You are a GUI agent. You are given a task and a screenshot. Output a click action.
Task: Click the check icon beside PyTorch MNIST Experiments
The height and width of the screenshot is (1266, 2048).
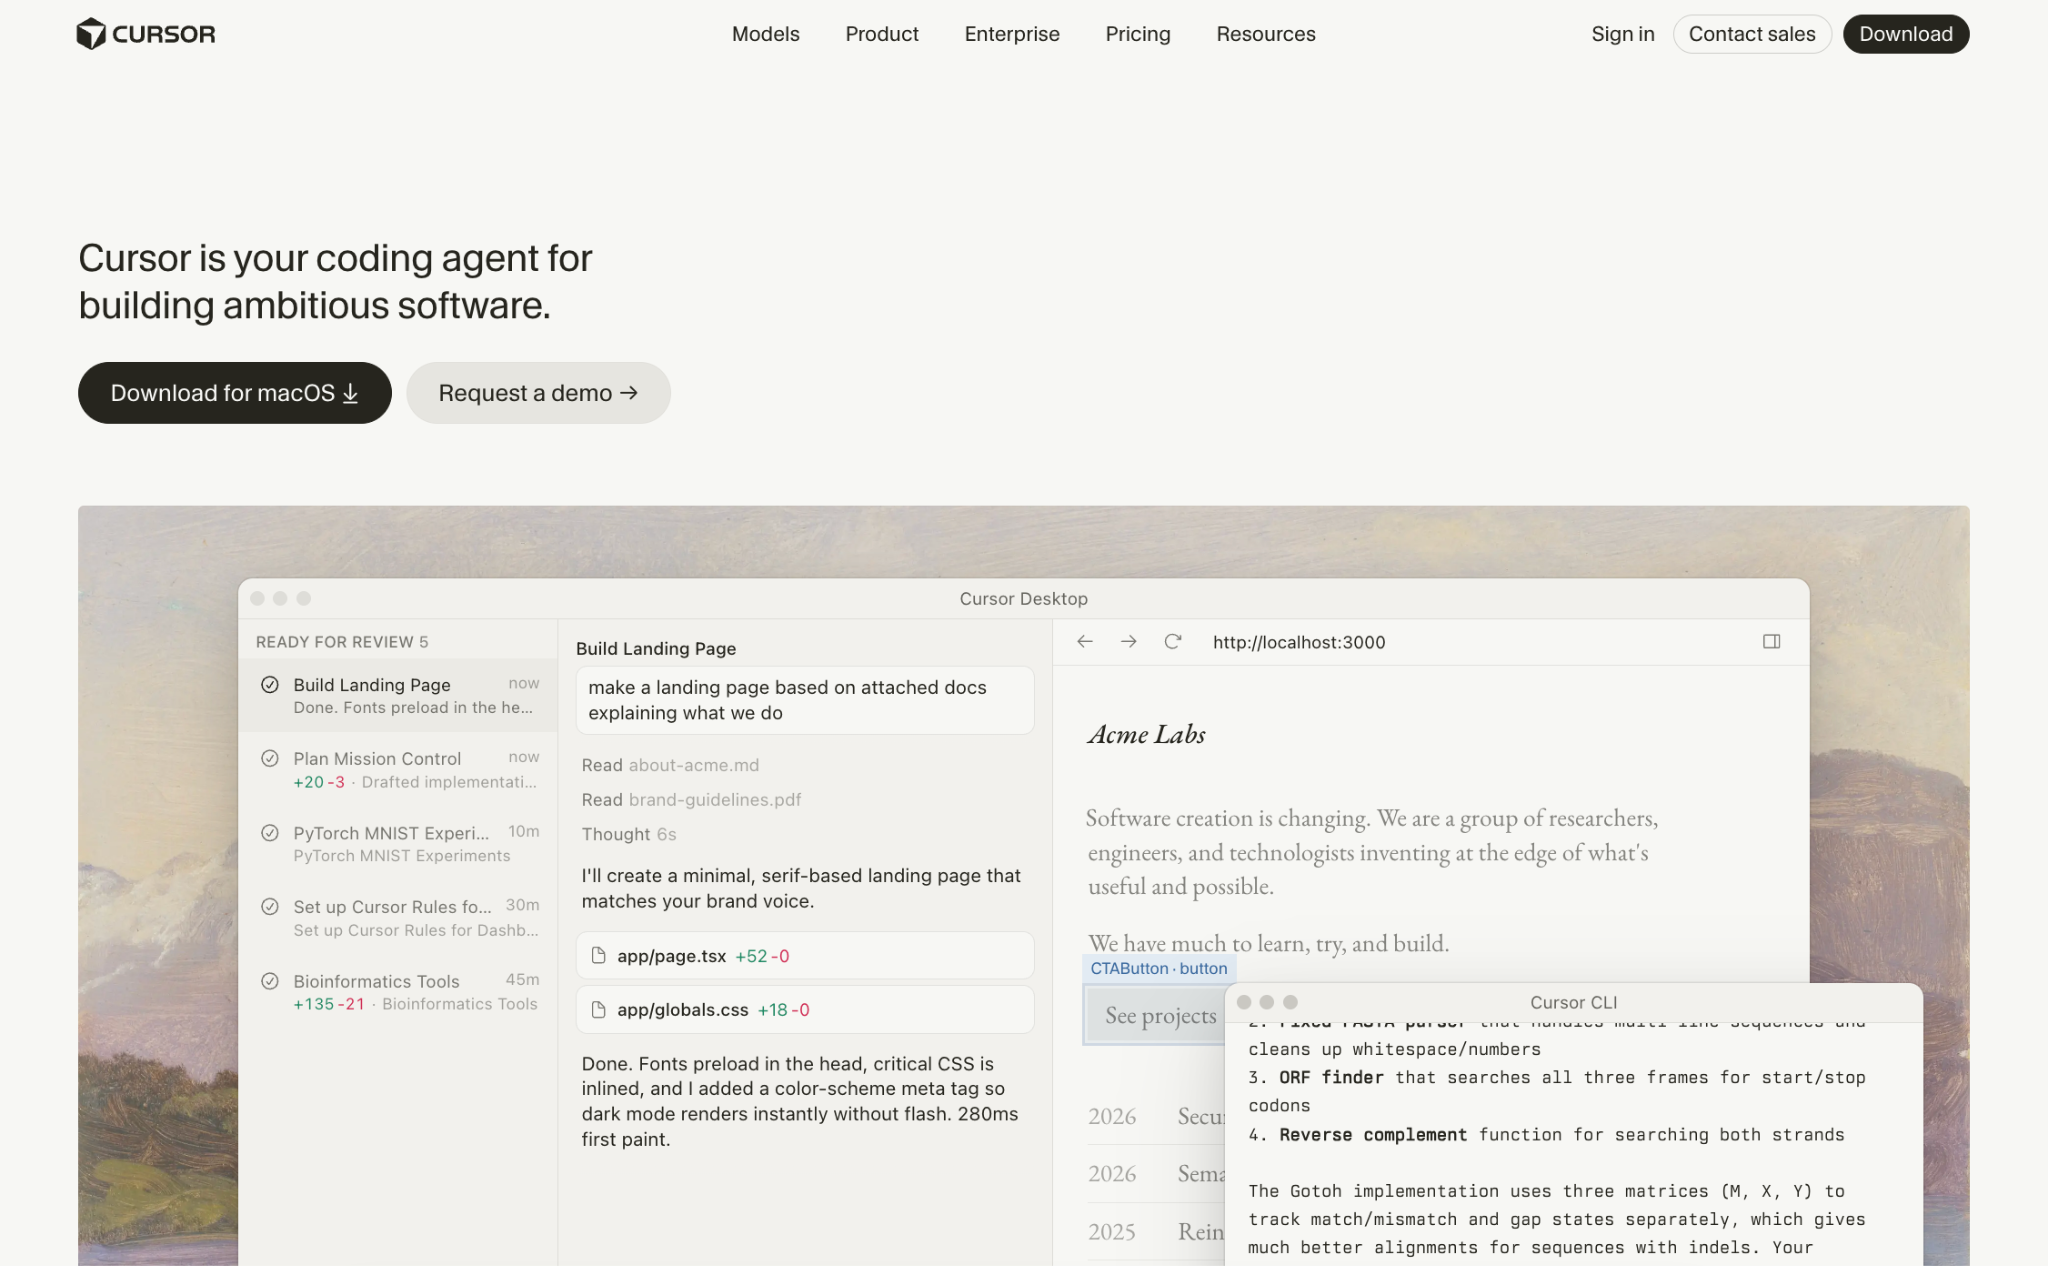tap(270, 833)
